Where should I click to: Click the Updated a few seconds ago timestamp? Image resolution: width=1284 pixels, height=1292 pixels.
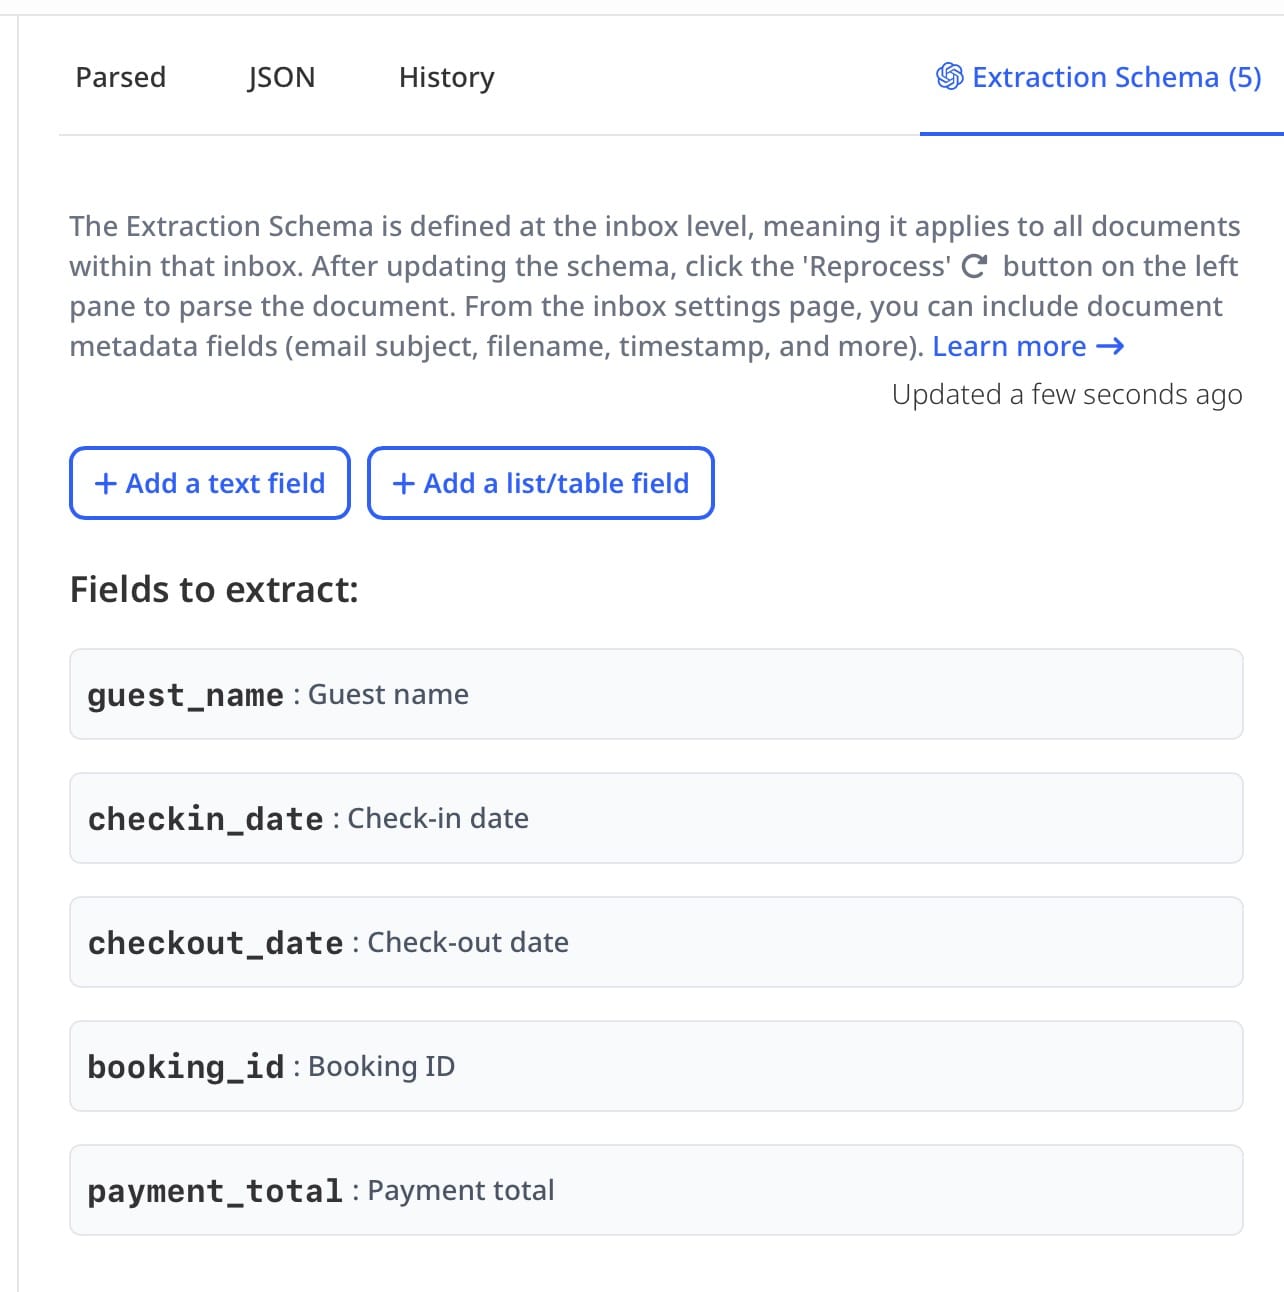tap(1067, 395)
